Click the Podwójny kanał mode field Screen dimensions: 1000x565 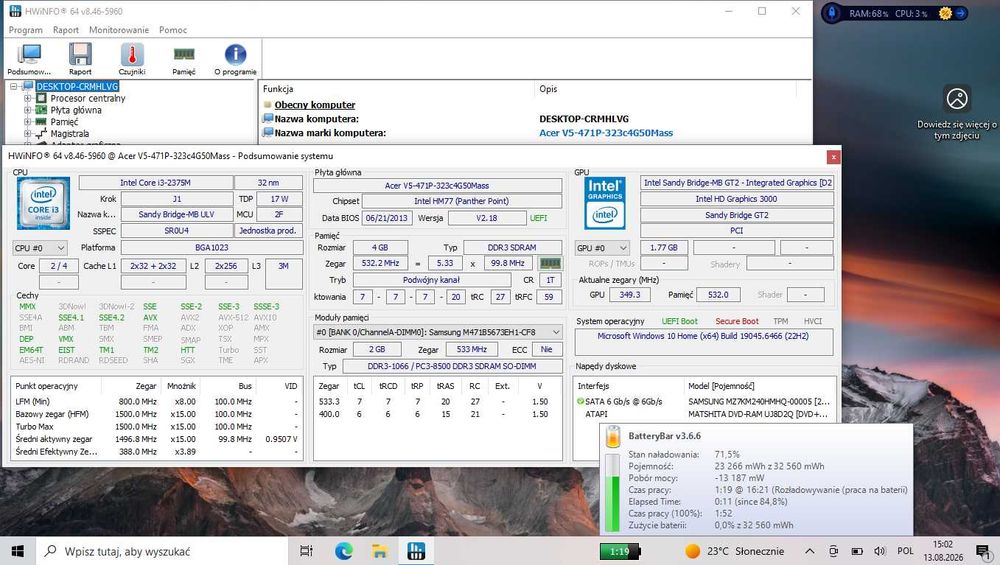coord(432,280)
